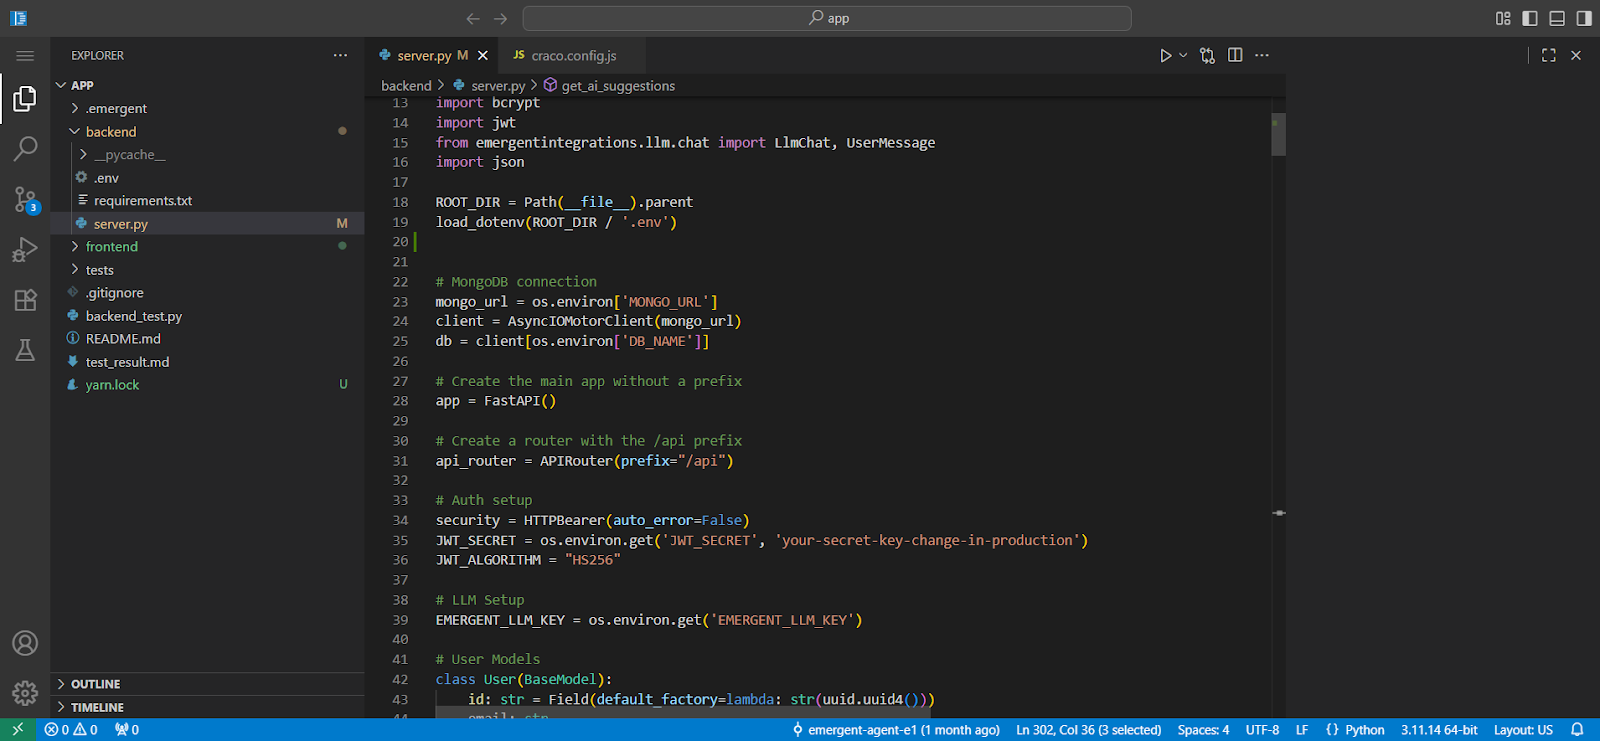Open the remote window indicator in status bar

[x=17, y=730]
